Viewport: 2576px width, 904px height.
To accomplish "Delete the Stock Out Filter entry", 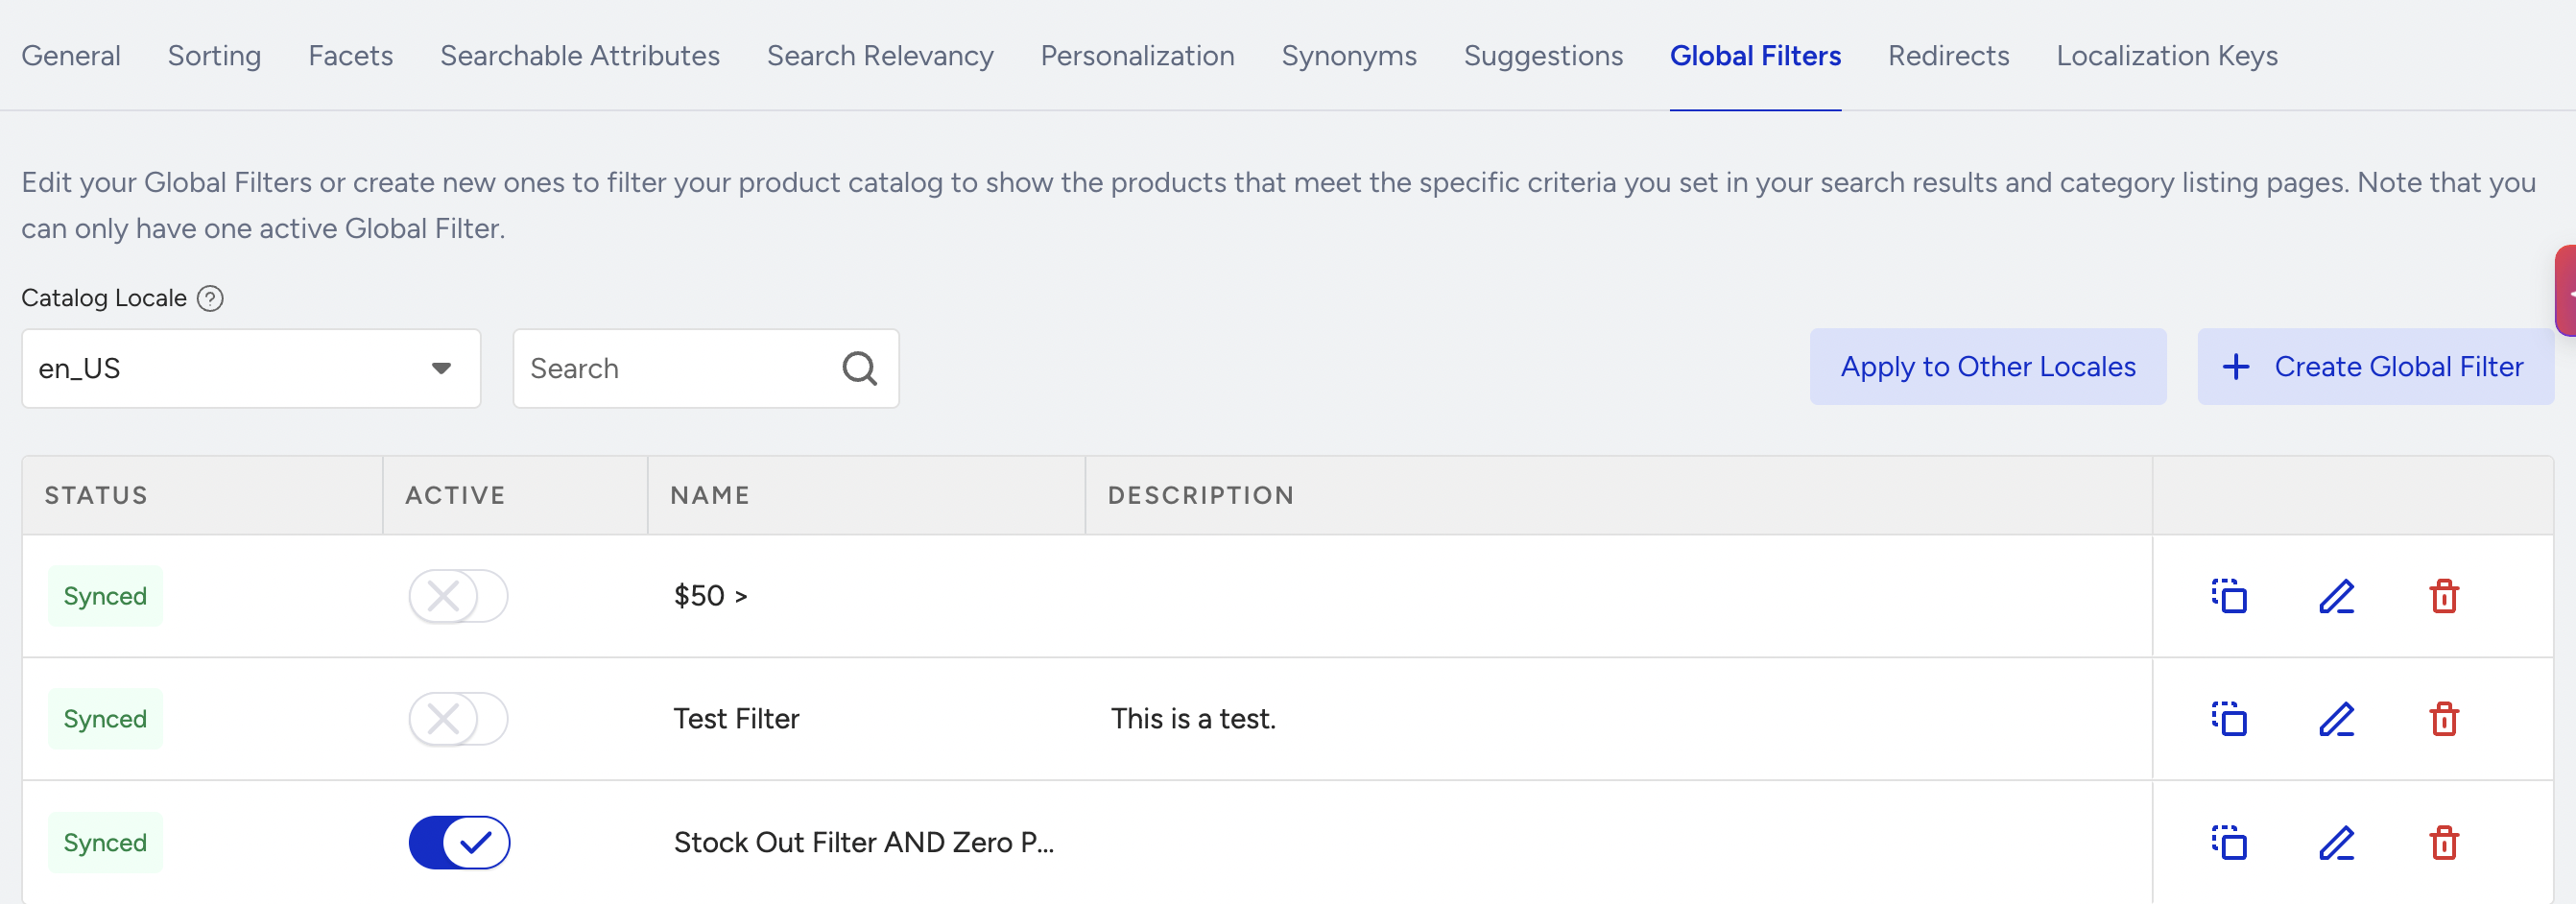I will click(2444, 843).
